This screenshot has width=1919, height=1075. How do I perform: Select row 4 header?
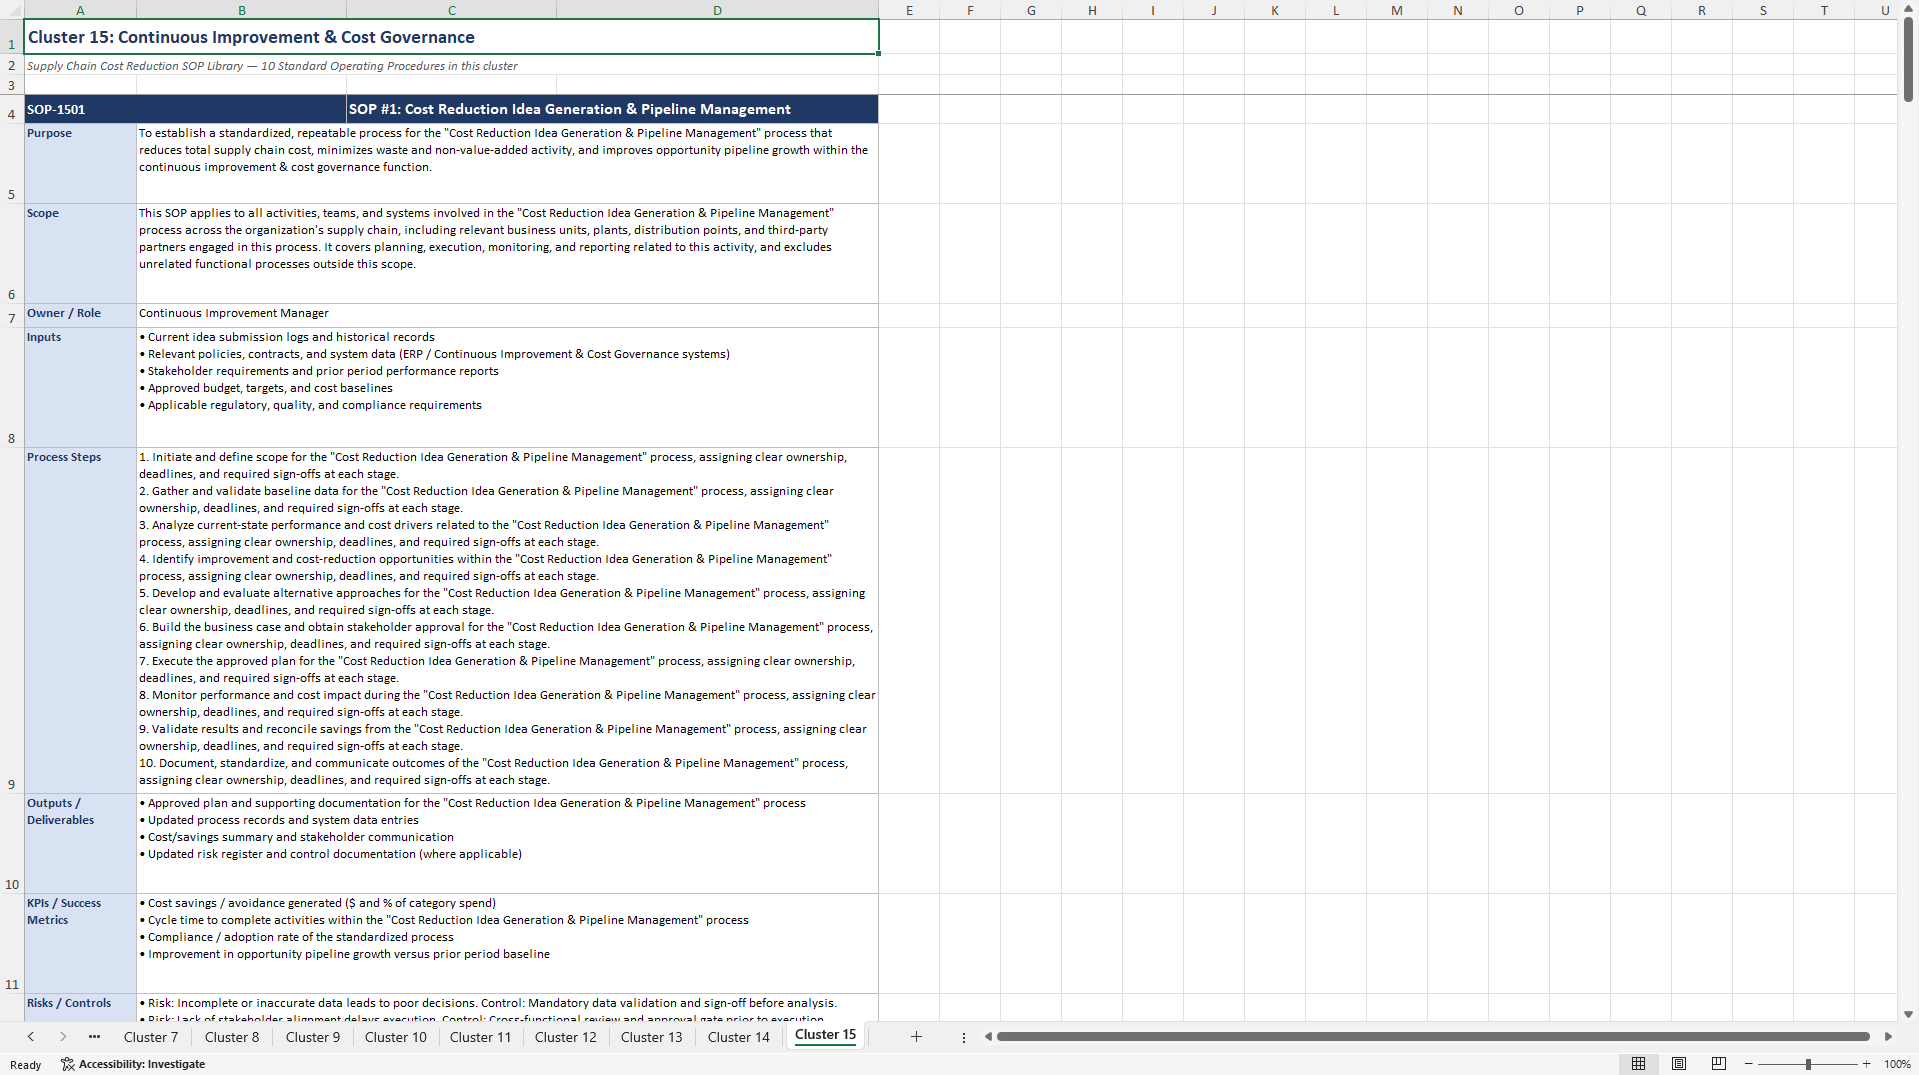click(12, 109)
